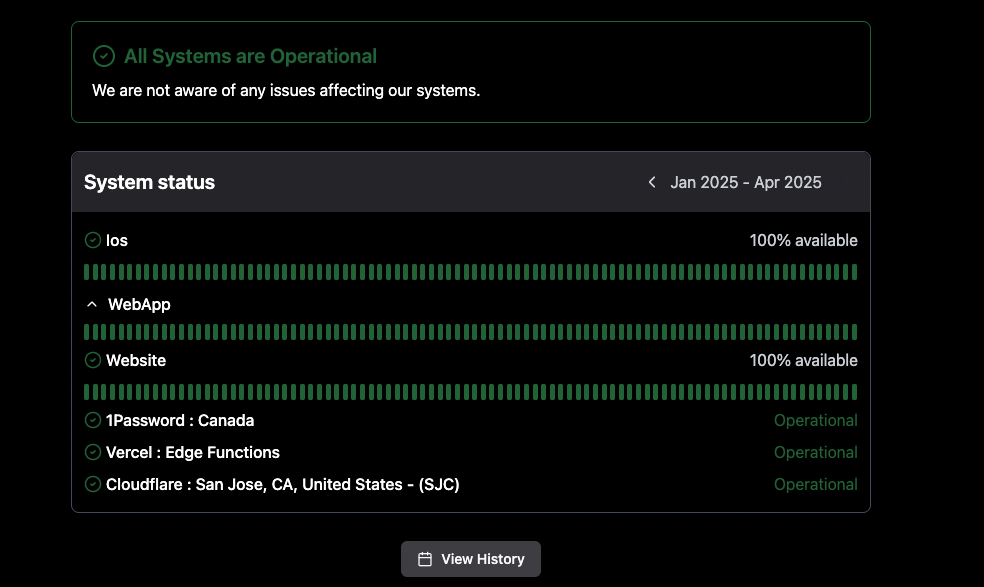
Task: Click the Cloudflare : San Jose, CA row label
Action: [x=282, y=485]
